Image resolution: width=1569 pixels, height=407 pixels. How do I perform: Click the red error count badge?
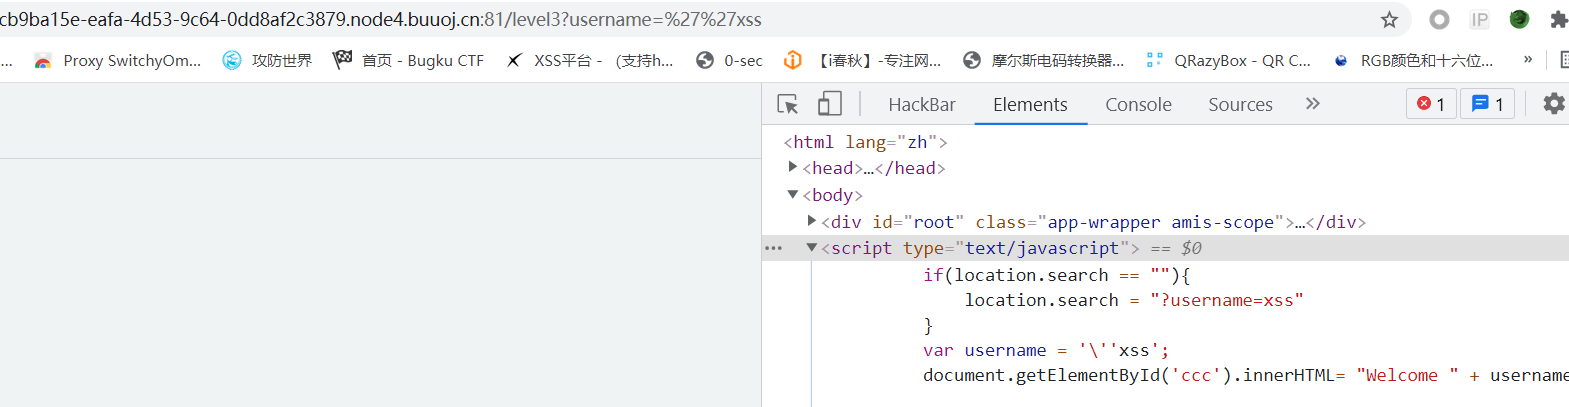coord(1431,104)
